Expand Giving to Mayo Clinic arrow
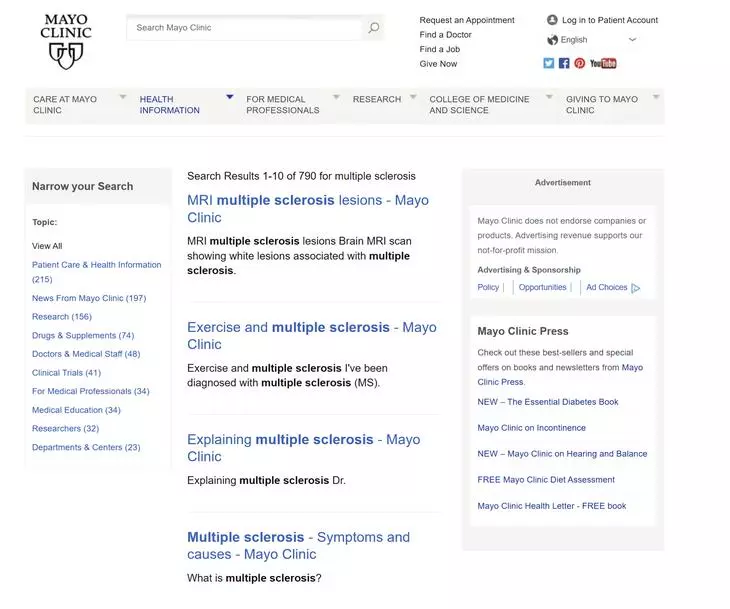 [656, 97]
